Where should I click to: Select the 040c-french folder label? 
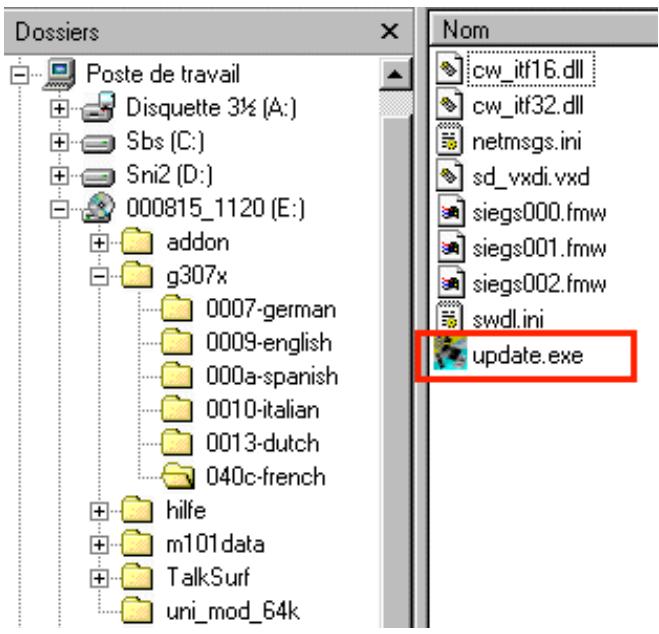click(266, 477)
